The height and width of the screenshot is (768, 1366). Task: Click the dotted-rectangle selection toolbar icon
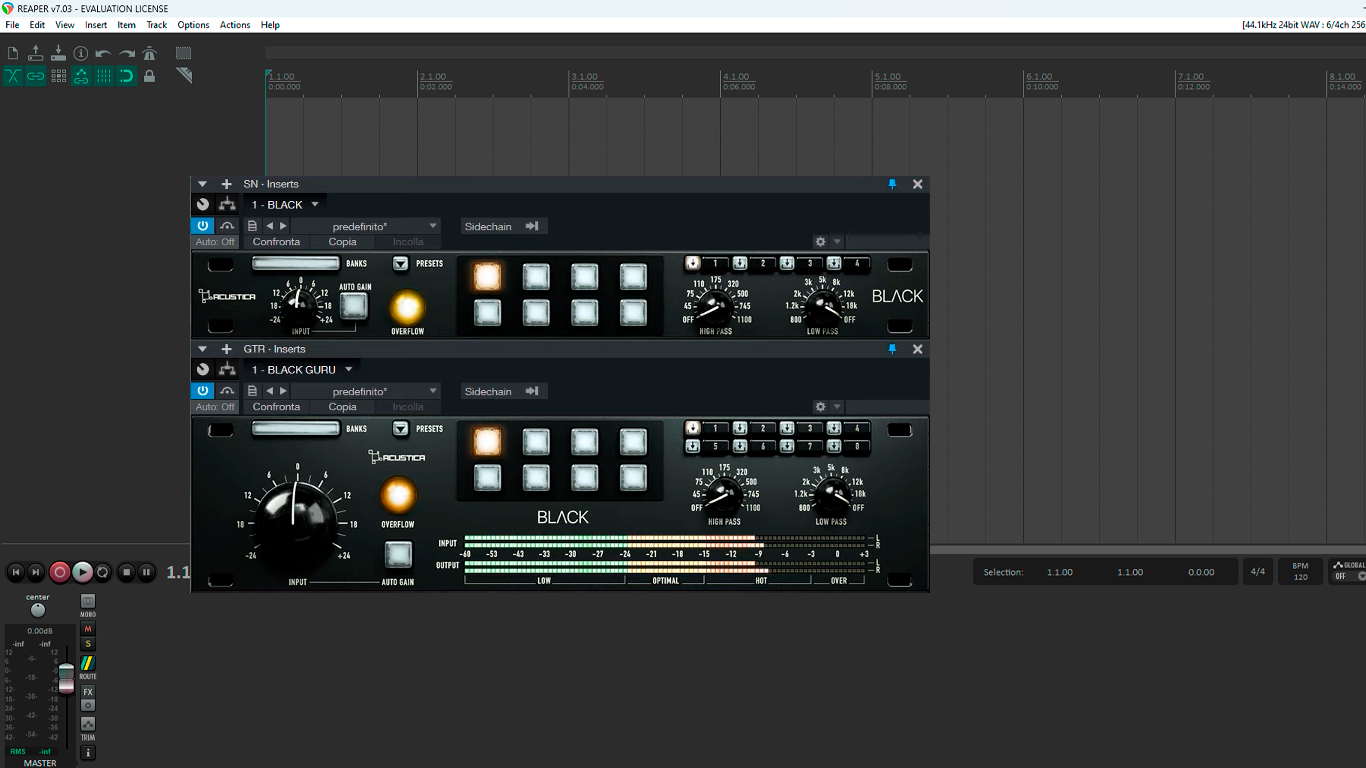point(184,53)
